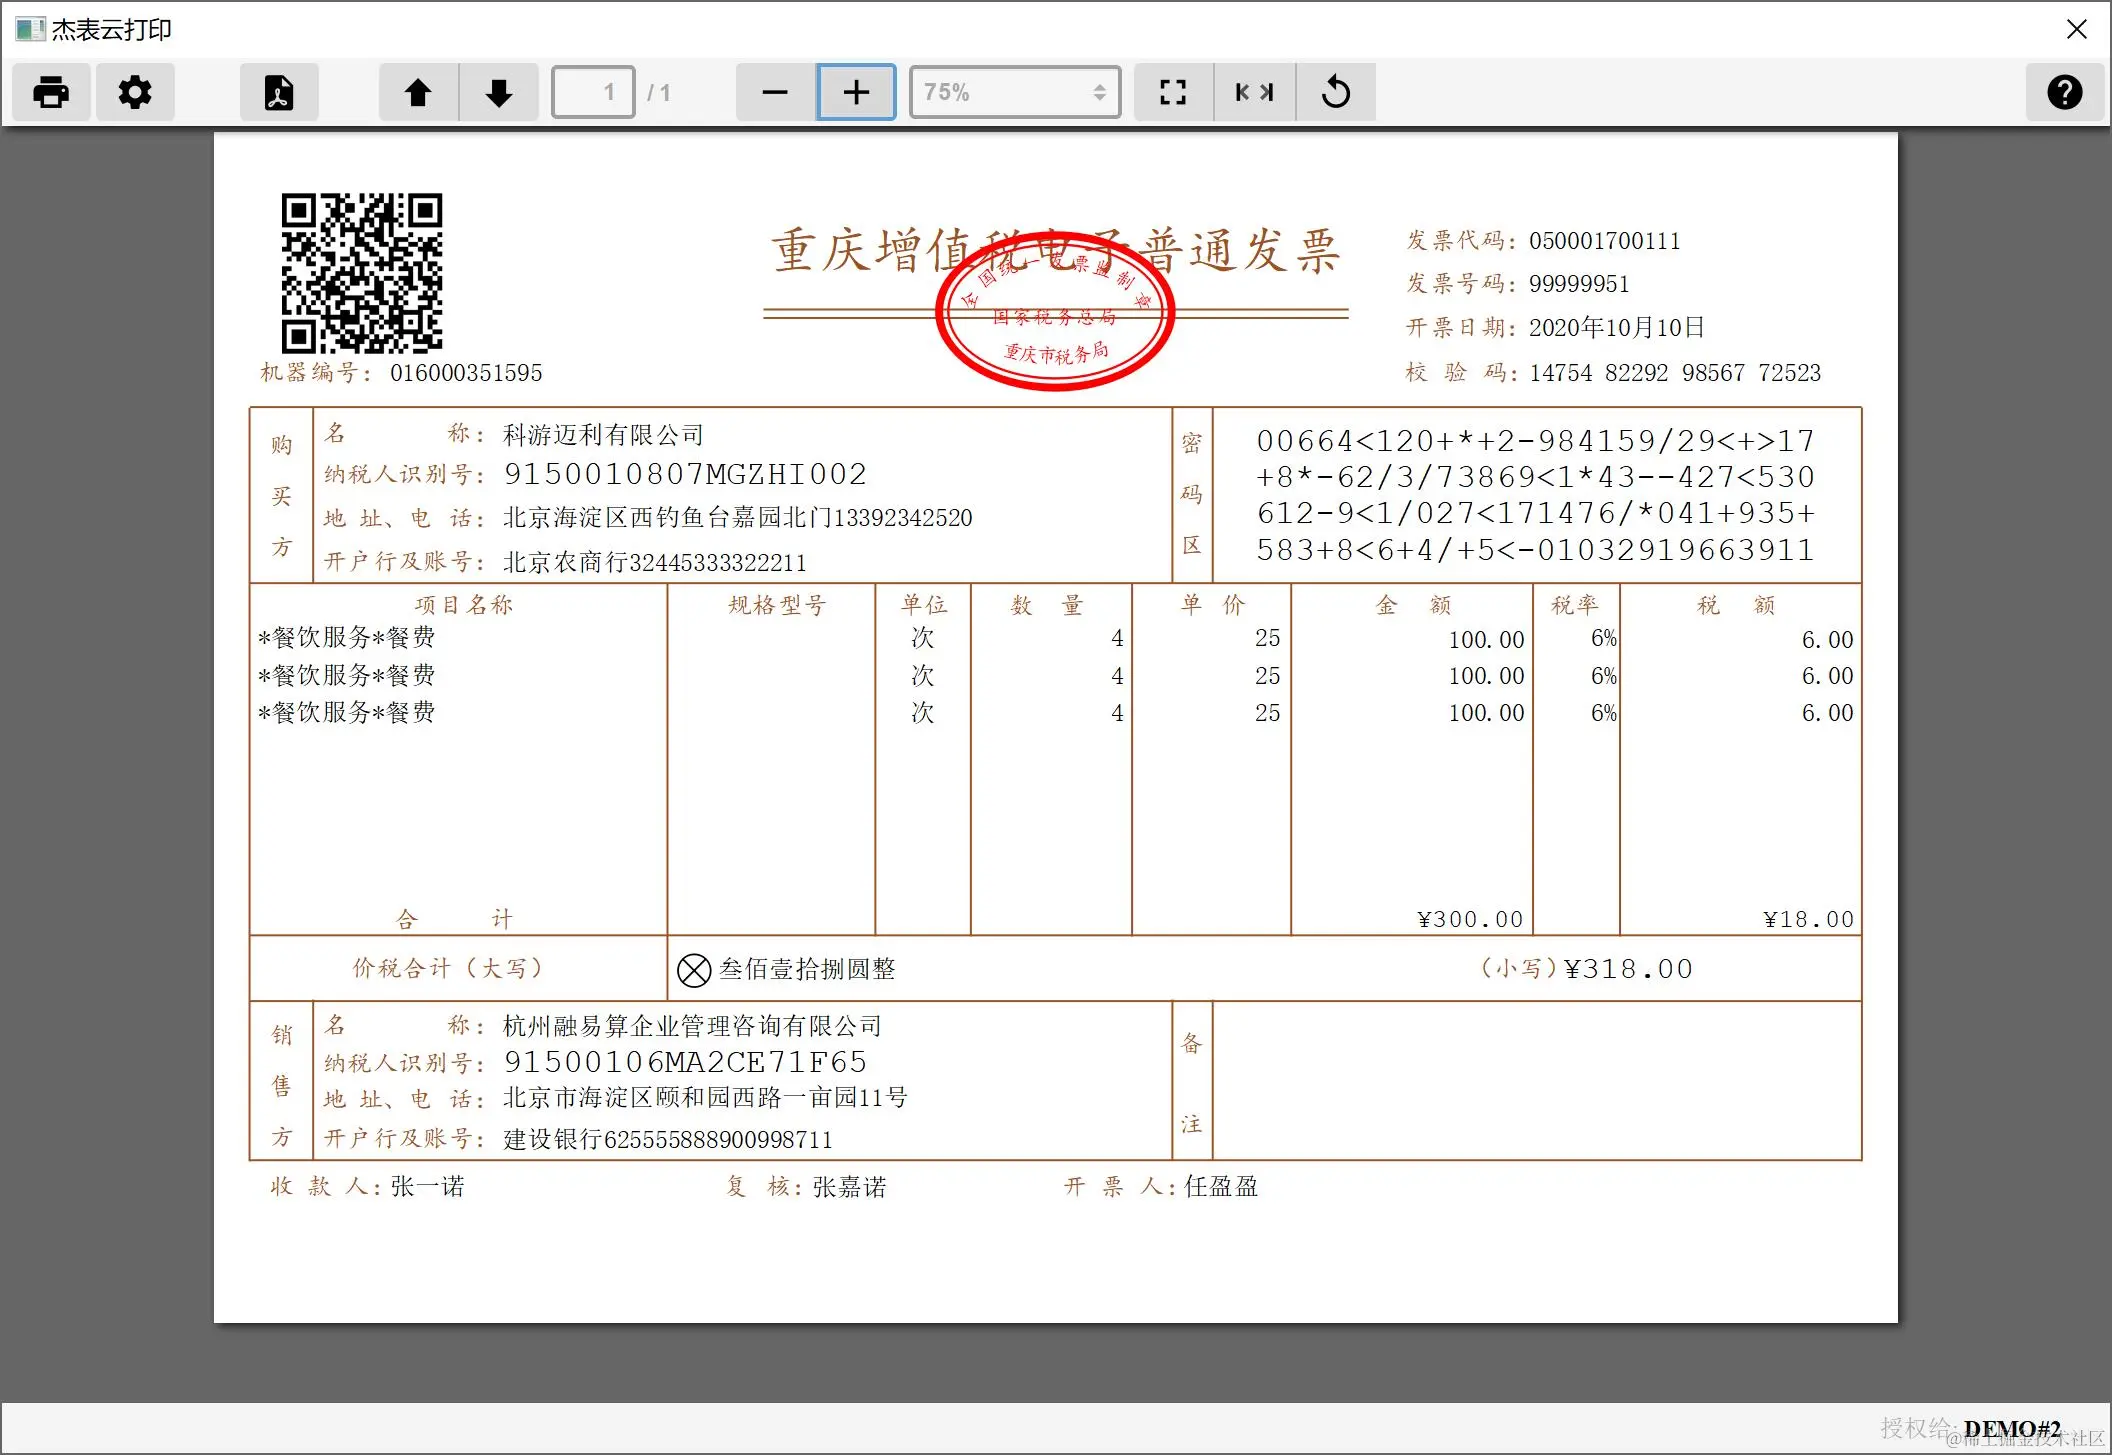The width and height of the screenshot is (2112, 1455).
Task: Click the total amount ¥318.00 text
Action: pyautogui.click(x=1628, y=968)
